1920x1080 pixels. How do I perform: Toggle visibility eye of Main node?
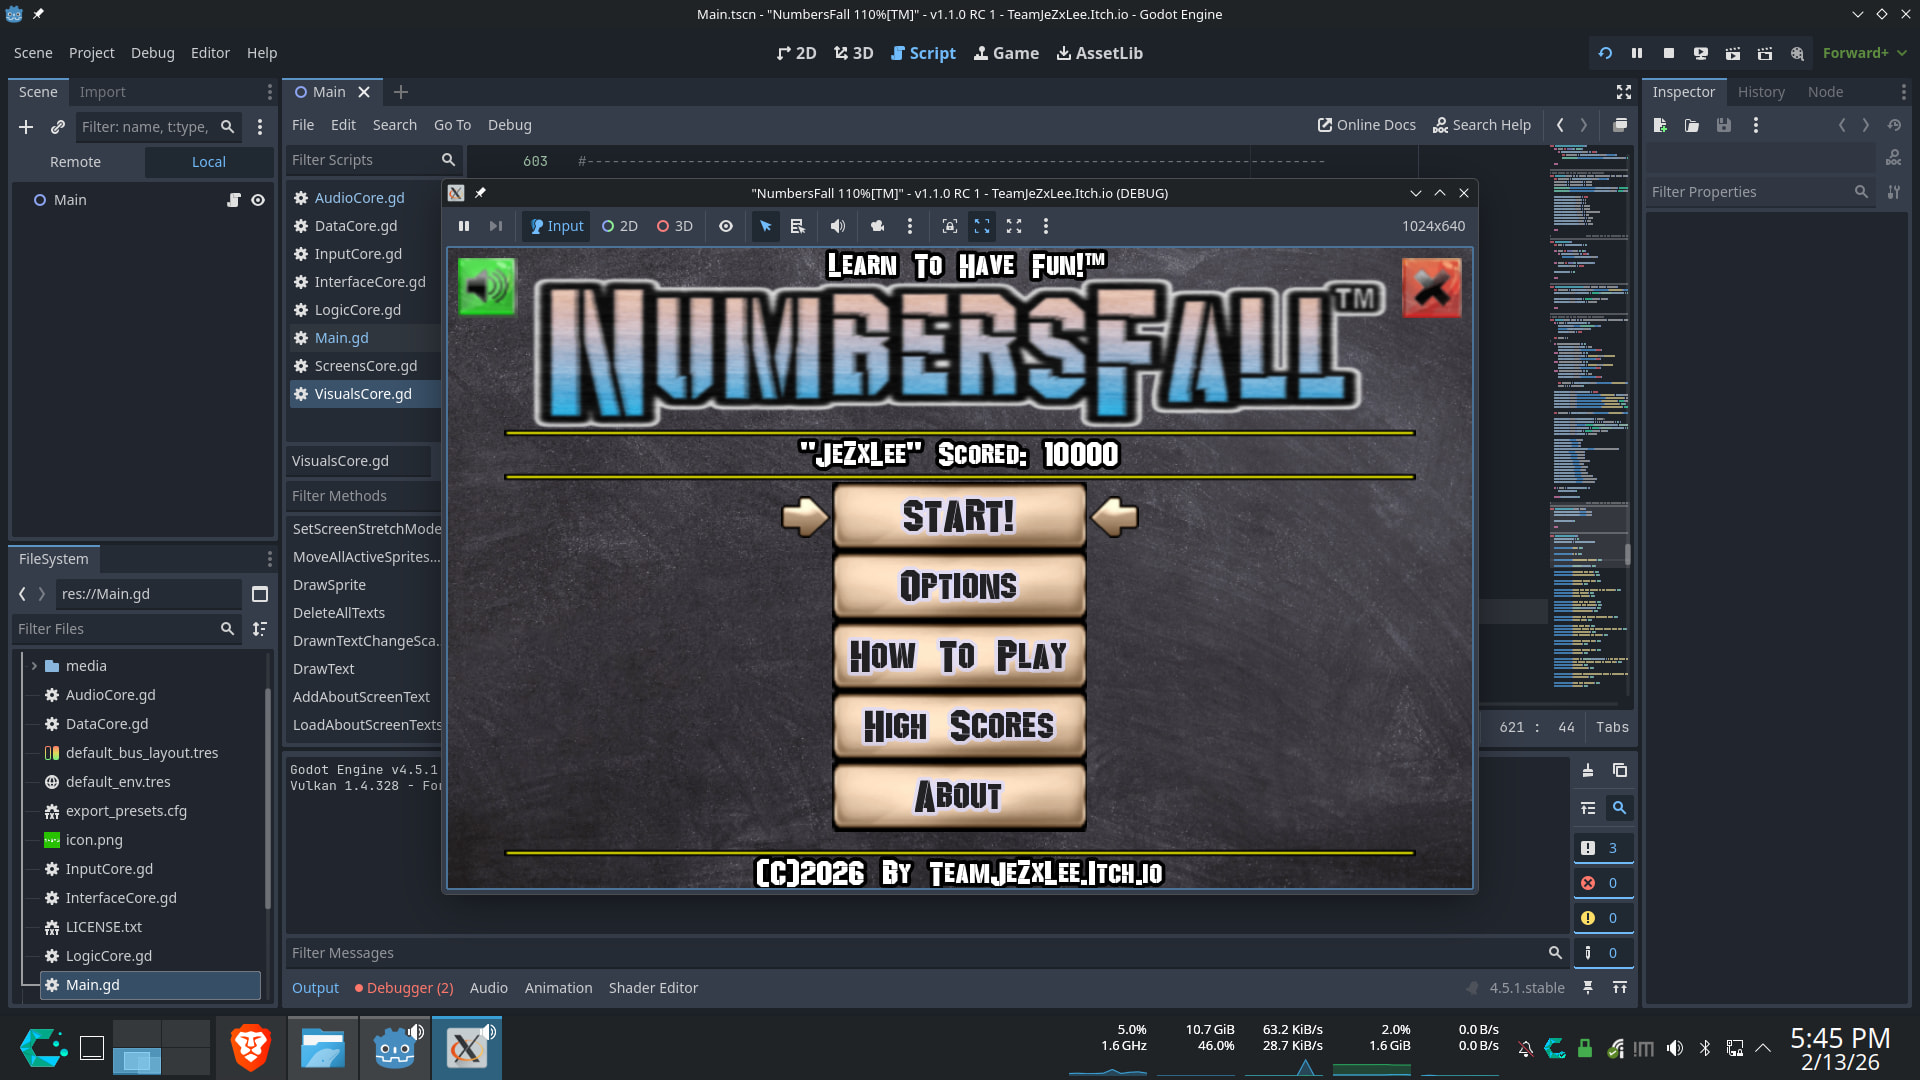[x=258, y=200]
